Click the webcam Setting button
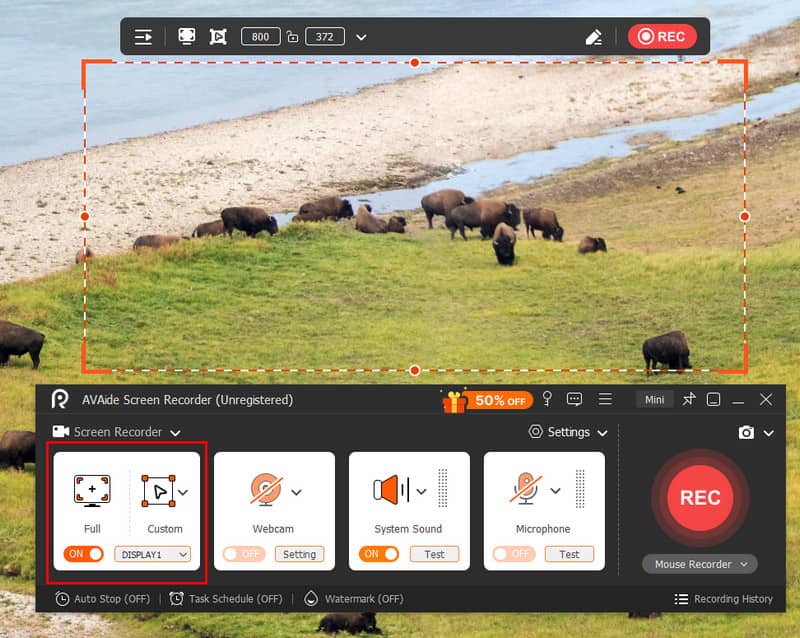 coord(299,554)
